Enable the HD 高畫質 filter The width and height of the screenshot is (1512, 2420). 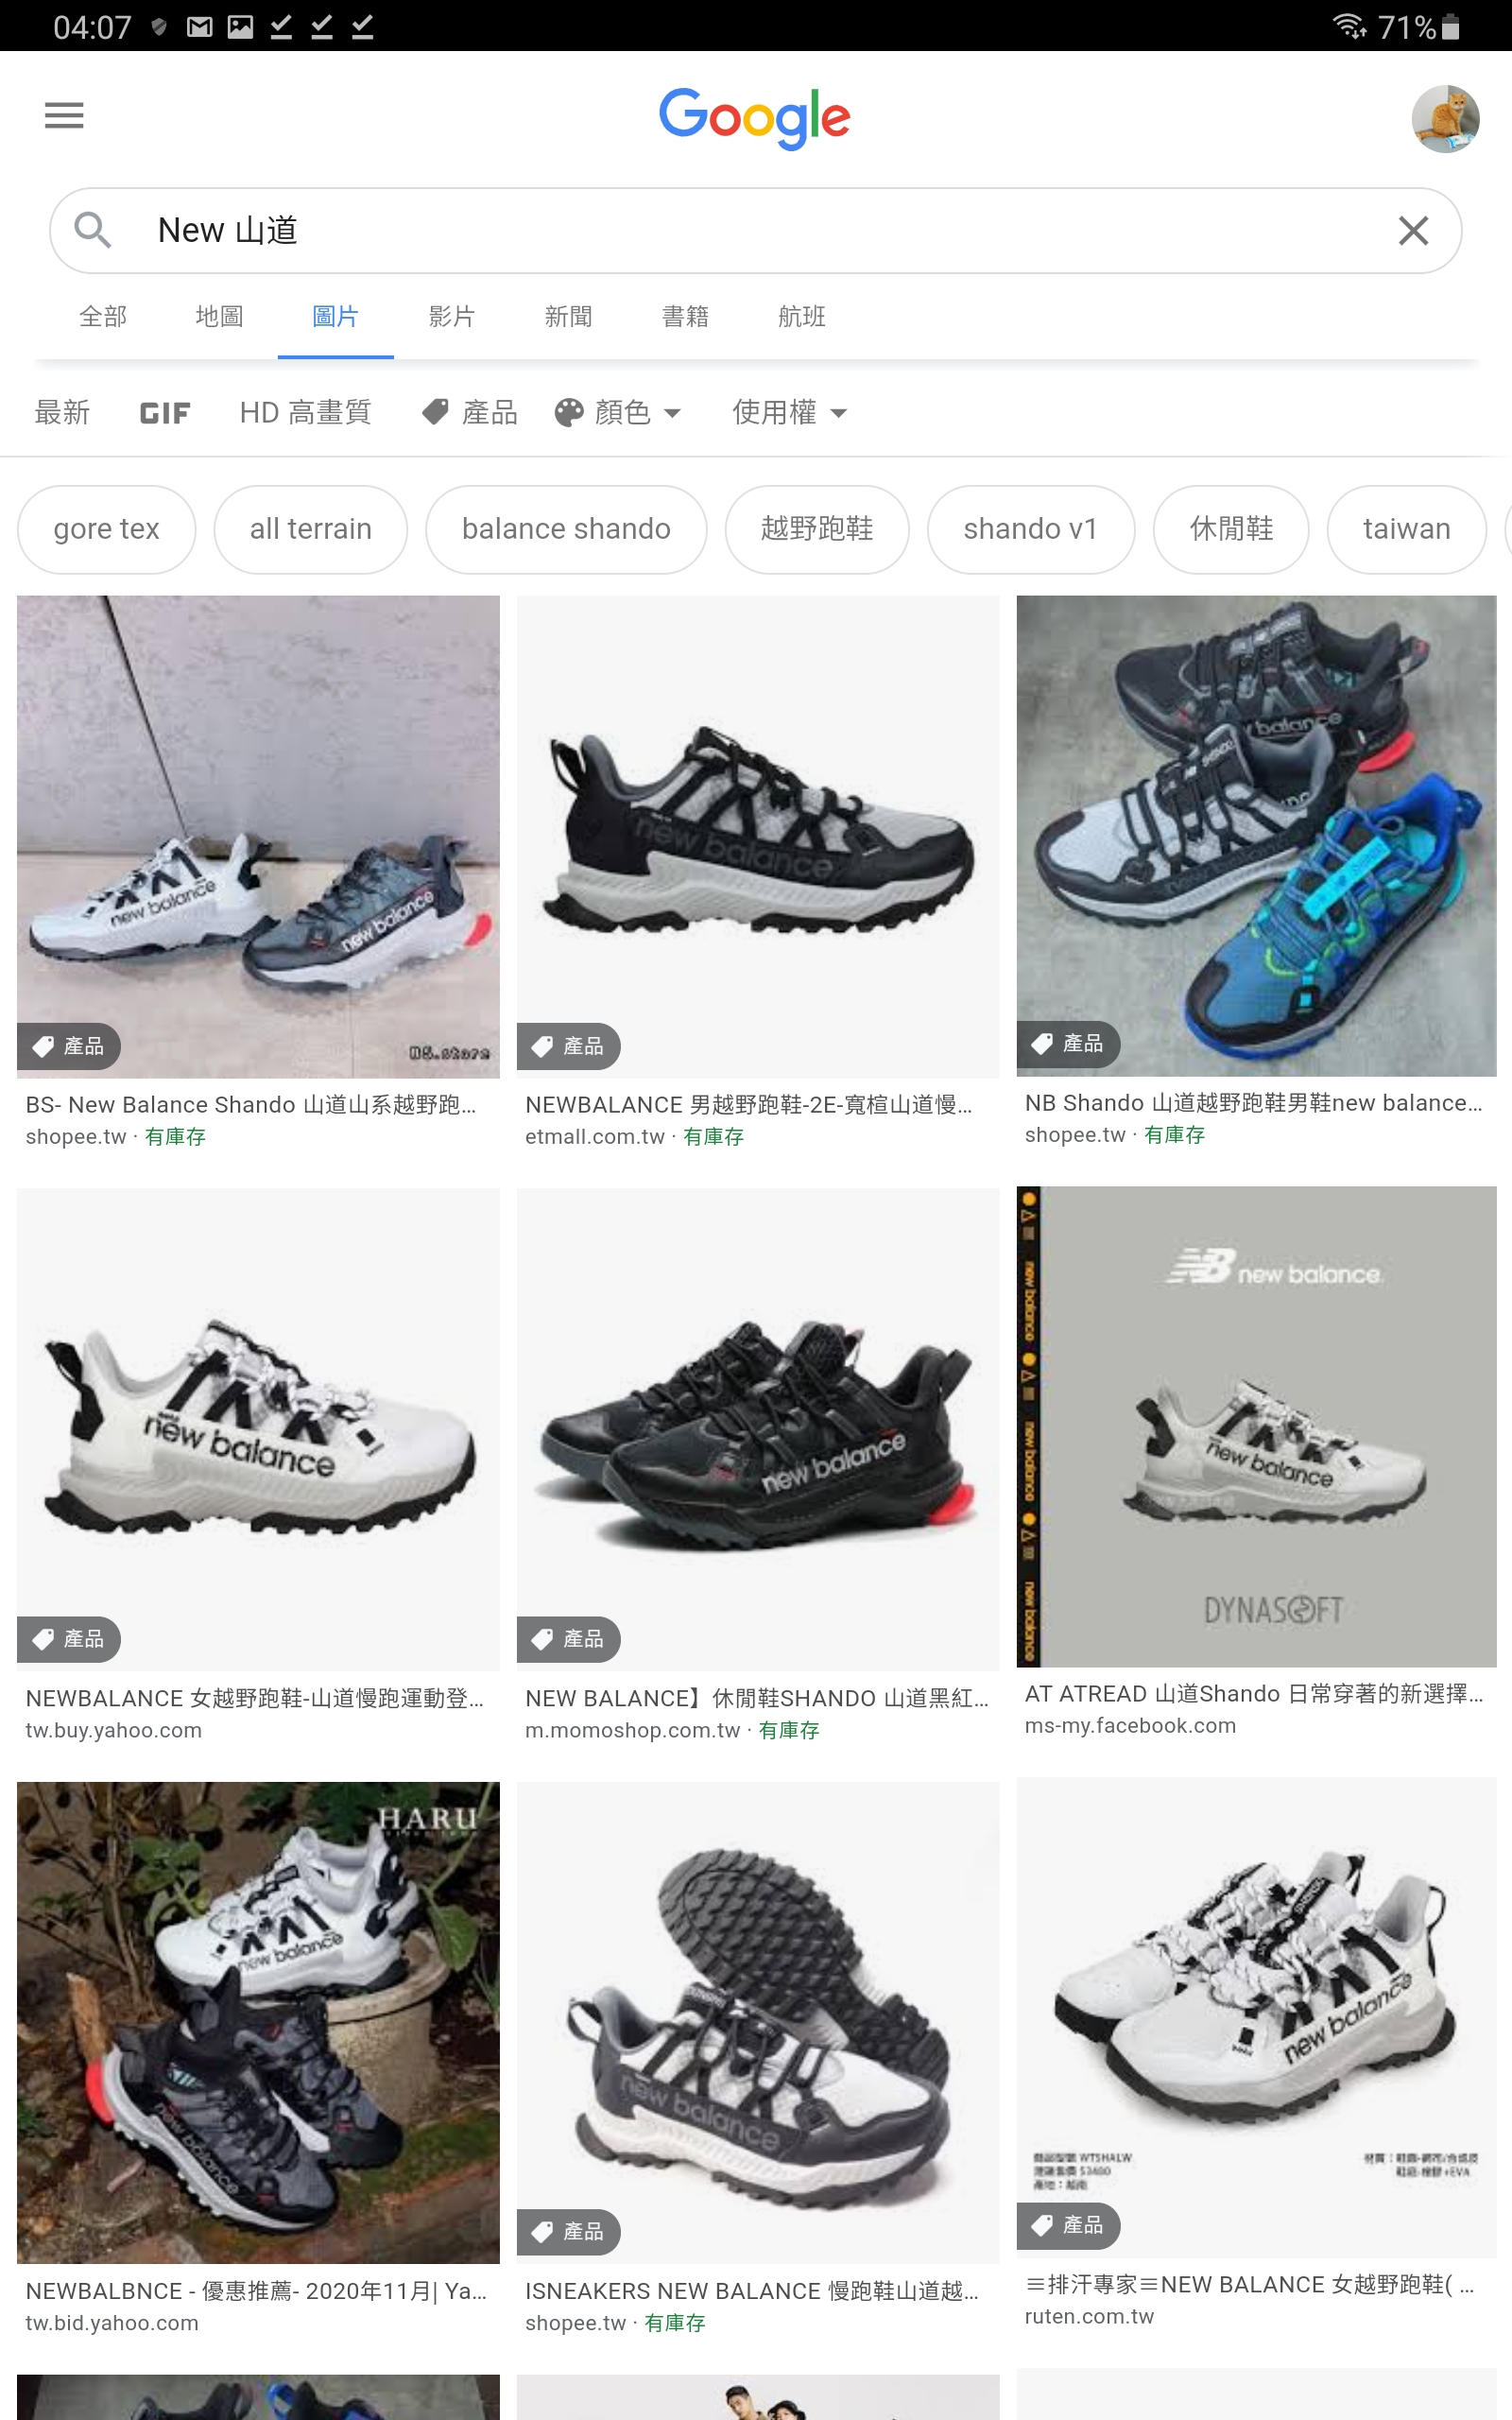(x=305, y=412)
